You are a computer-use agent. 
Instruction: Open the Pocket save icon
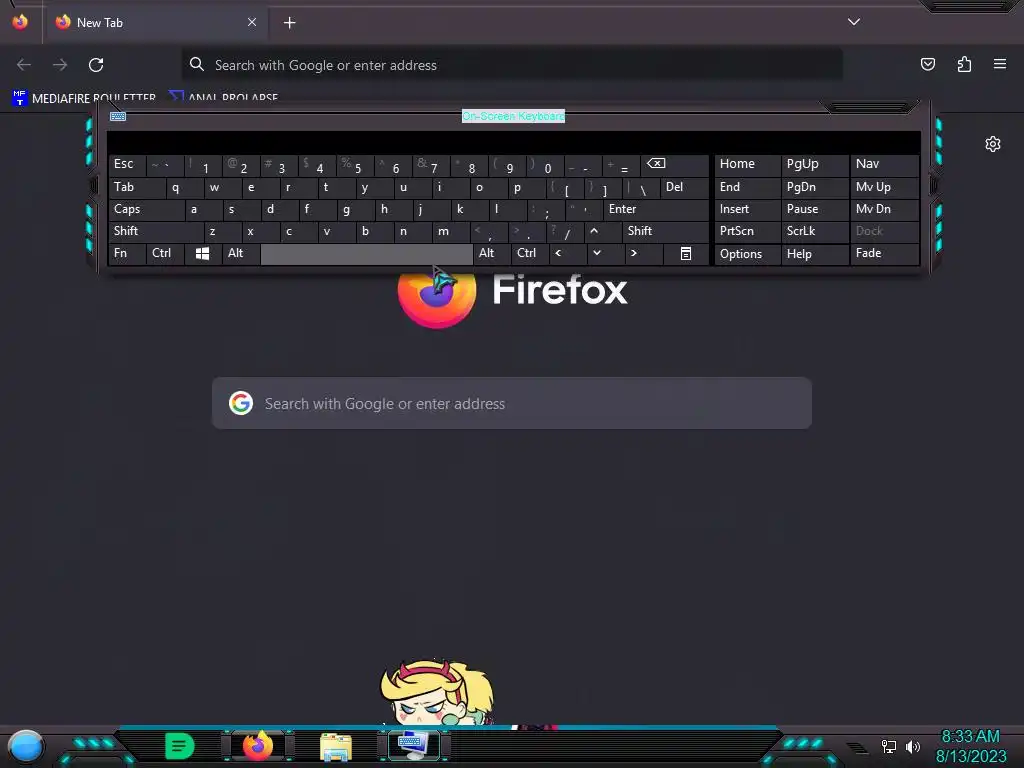927,64
